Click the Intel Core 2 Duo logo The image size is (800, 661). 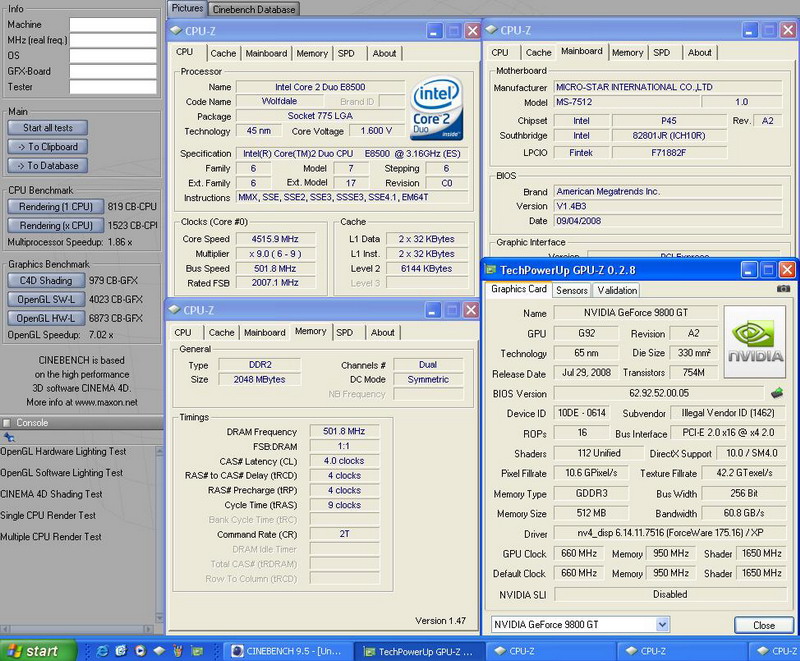click(437, 110)
